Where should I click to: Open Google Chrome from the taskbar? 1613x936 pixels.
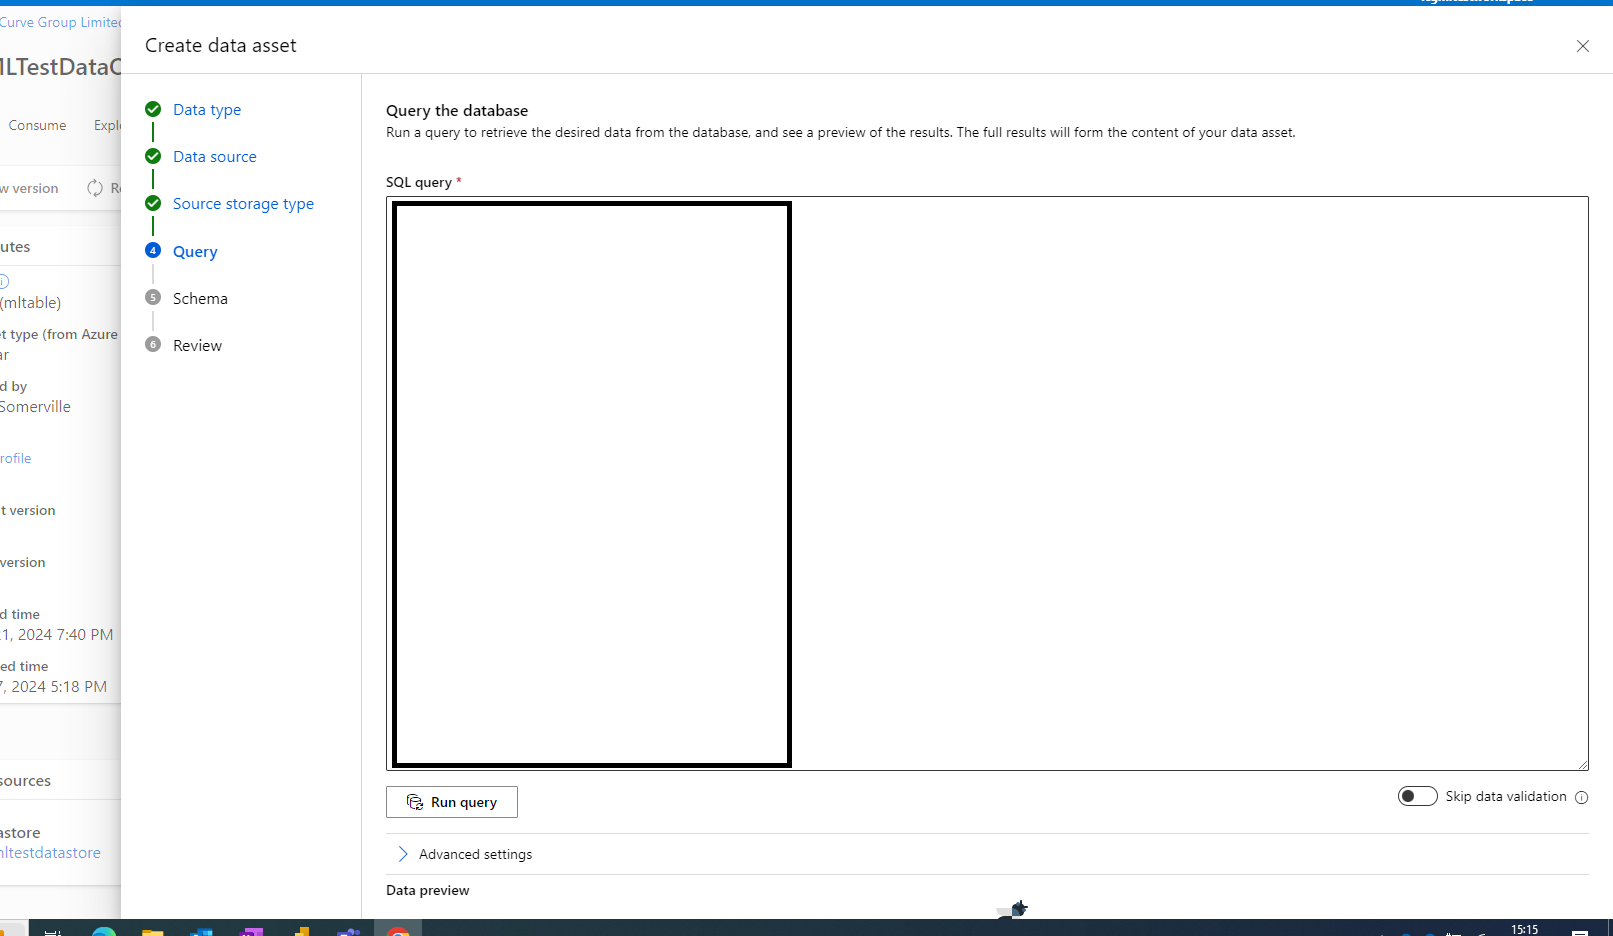pos(399,933)
